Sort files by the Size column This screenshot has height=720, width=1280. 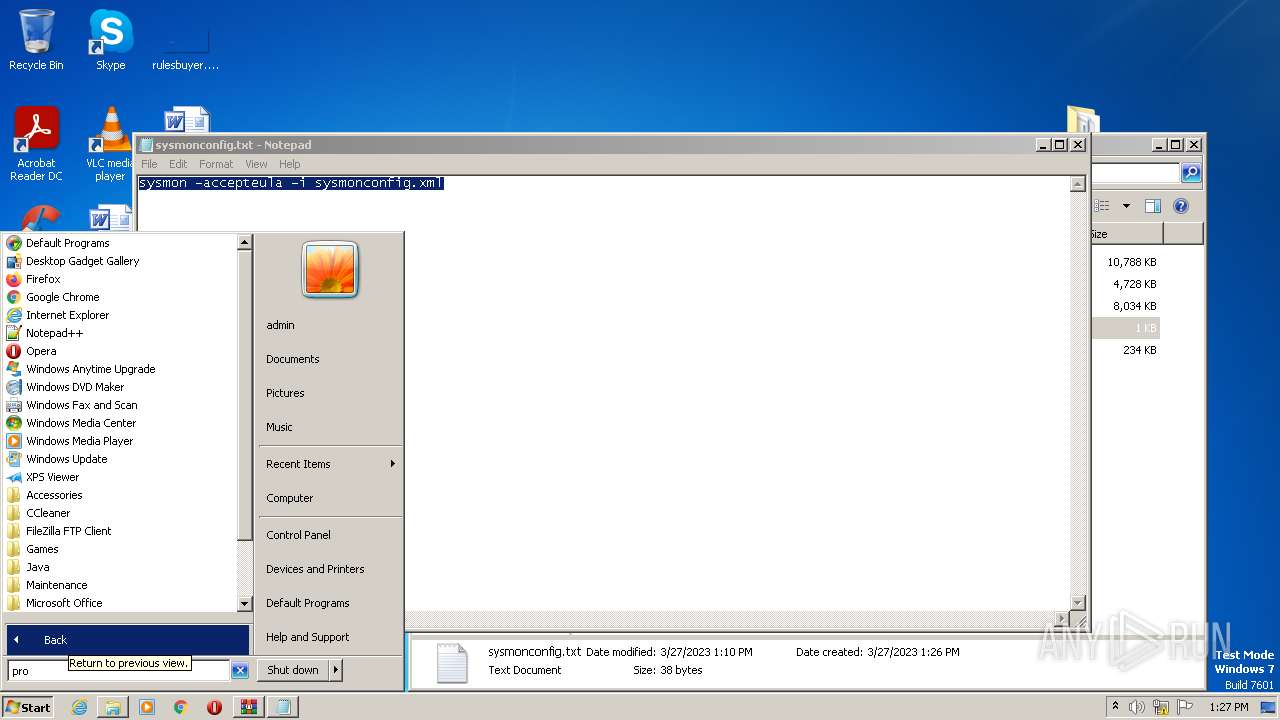point(1126,234)
